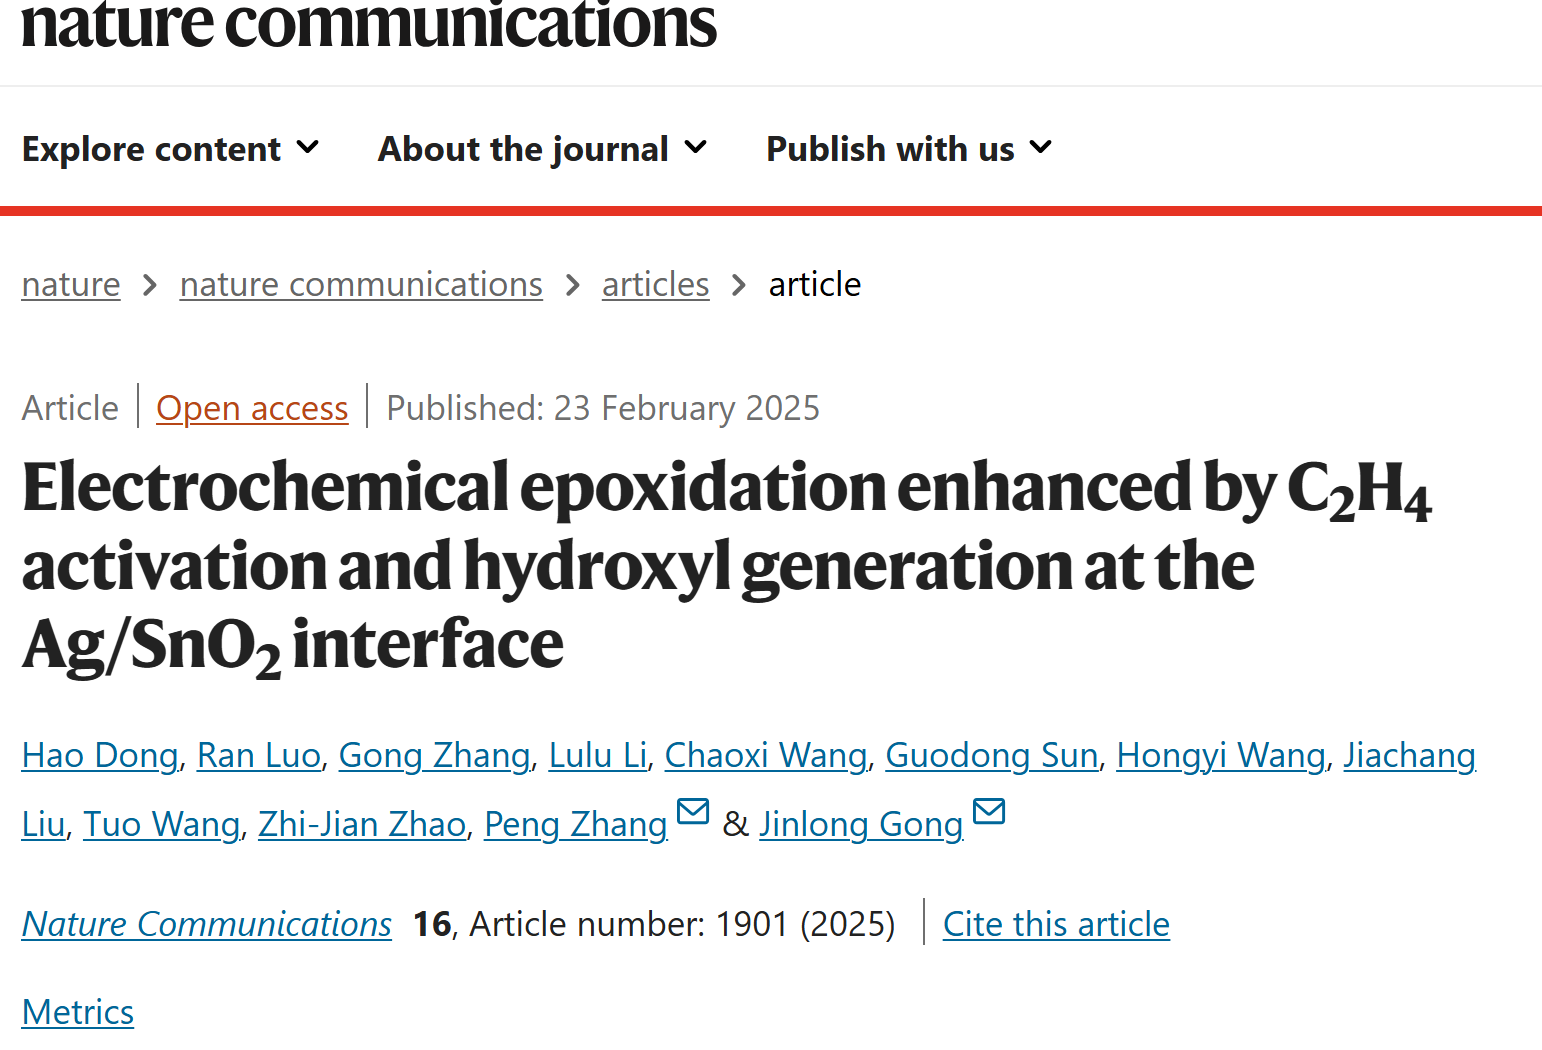View author Hao Dong's profile

coord(100,755)
